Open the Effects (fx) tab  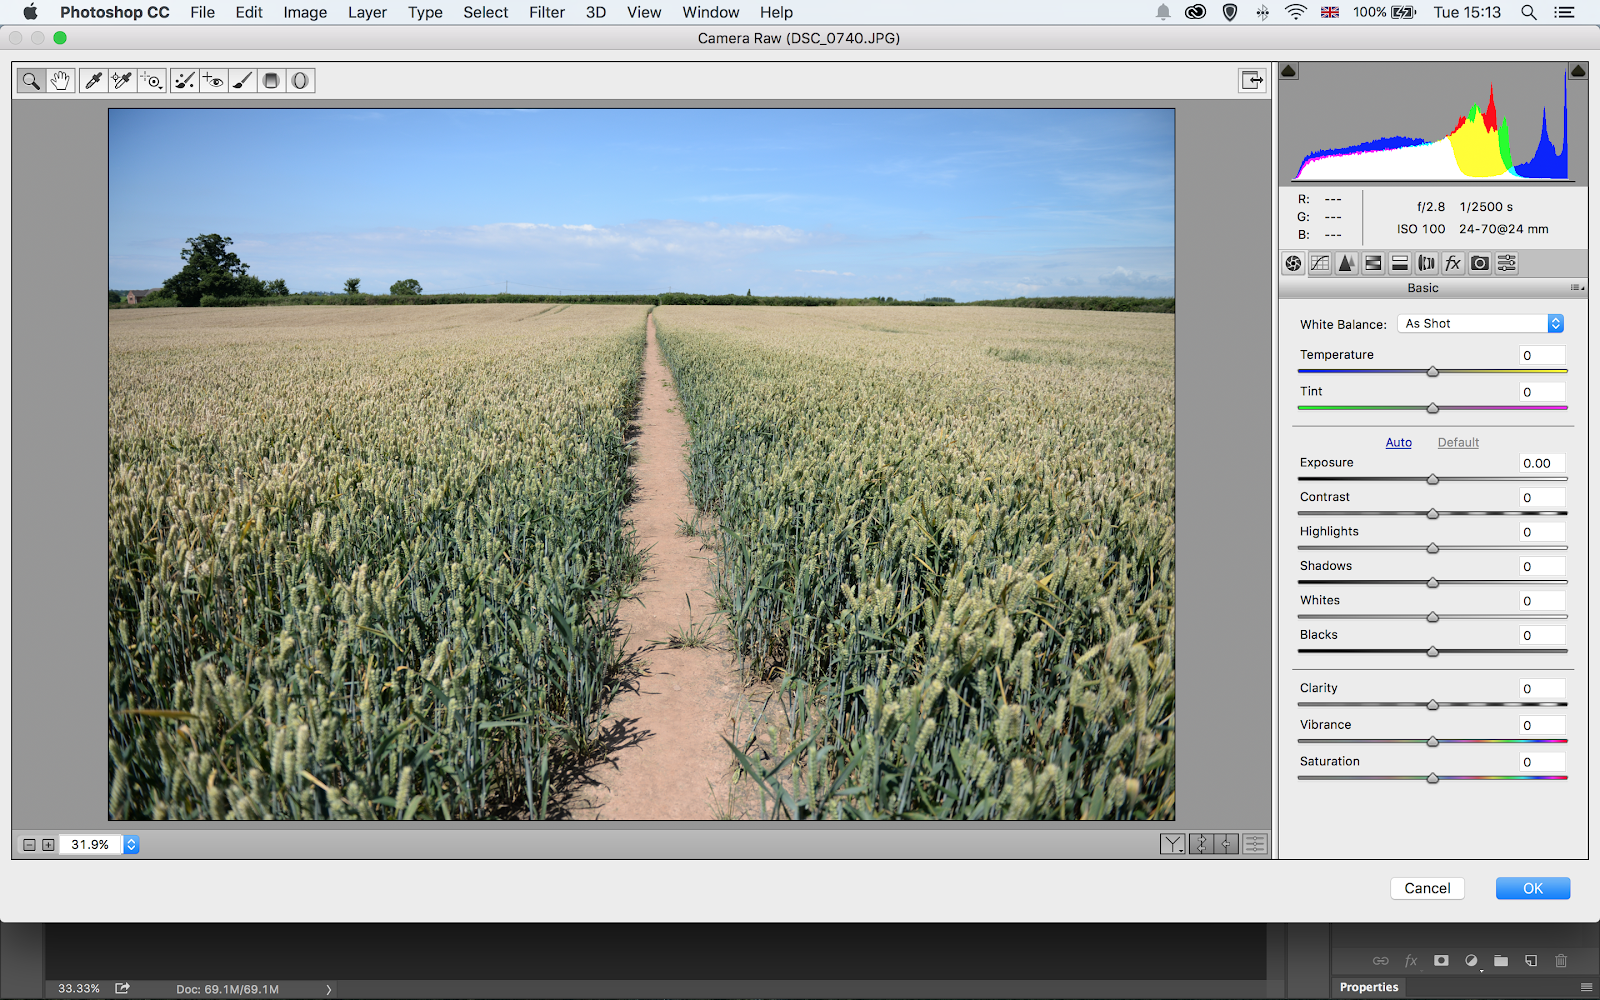point(1453,263)
